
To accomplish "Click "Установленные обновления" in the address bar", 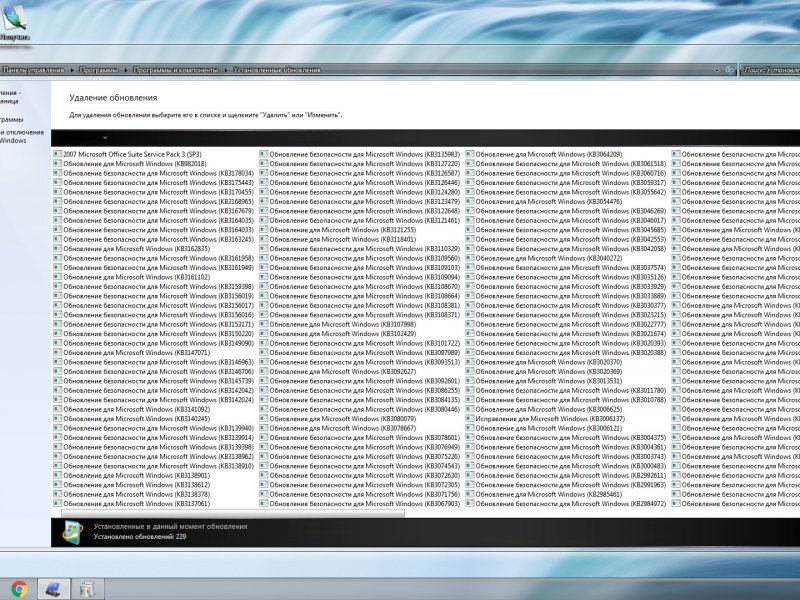I will (x=277, y=70).
